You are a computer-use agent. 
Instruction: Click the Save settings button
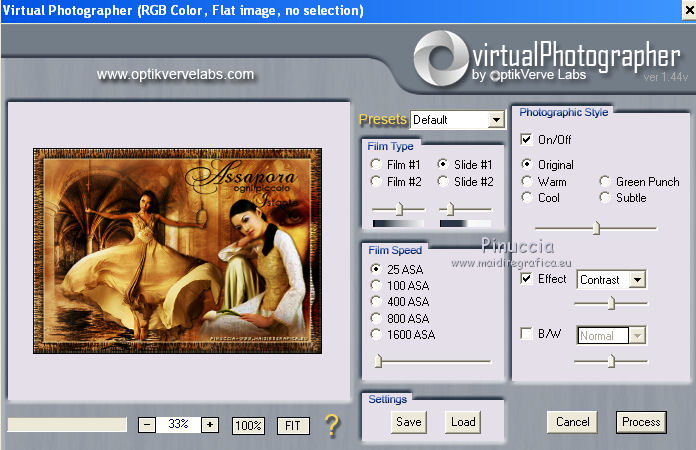click(x=409, y=422)
